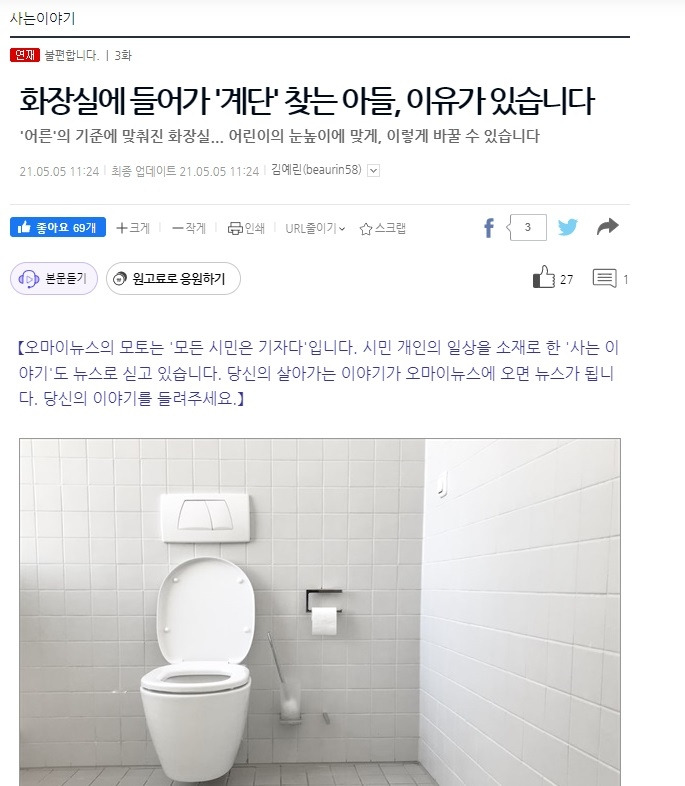Share the article on Twitter
This screenshot has height=786, width=685.
tap(567, 228)
